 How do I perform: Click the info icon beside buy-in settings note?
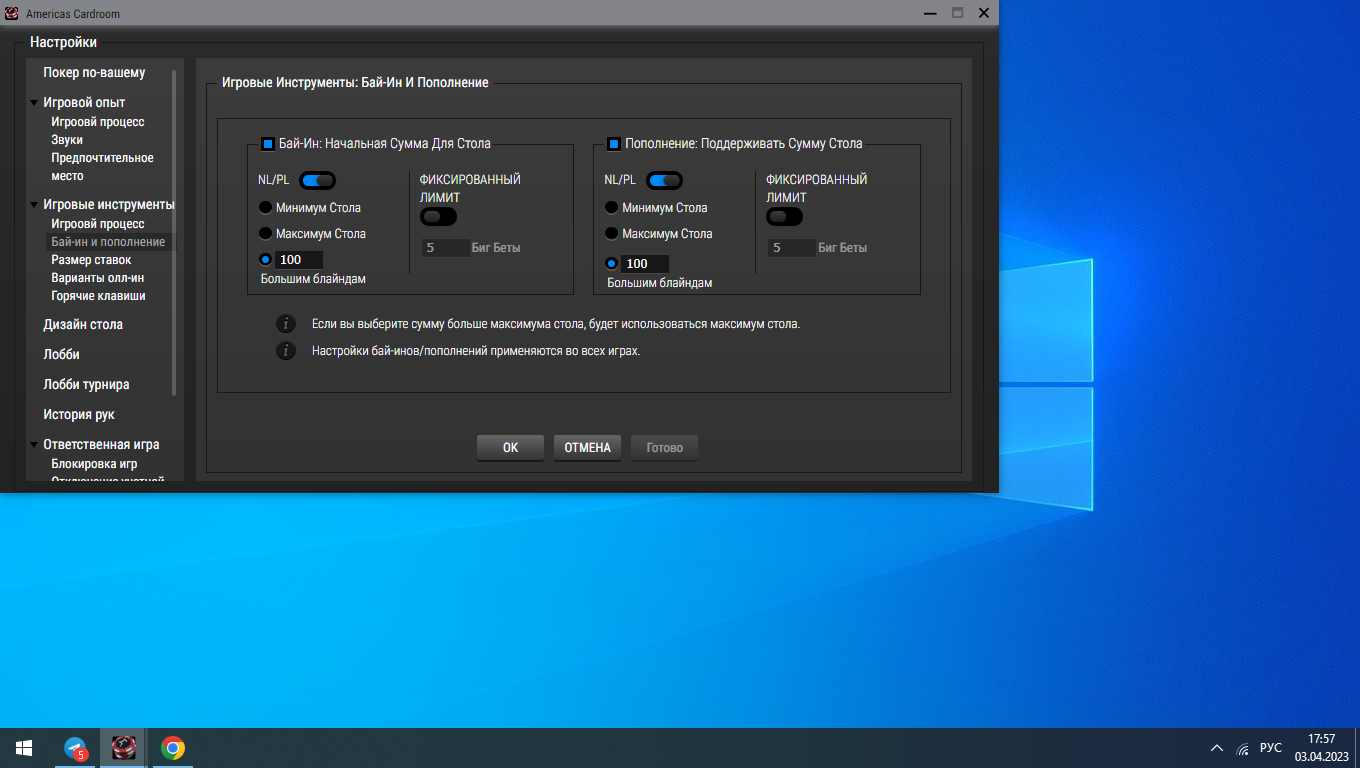[x=286, y=351]
